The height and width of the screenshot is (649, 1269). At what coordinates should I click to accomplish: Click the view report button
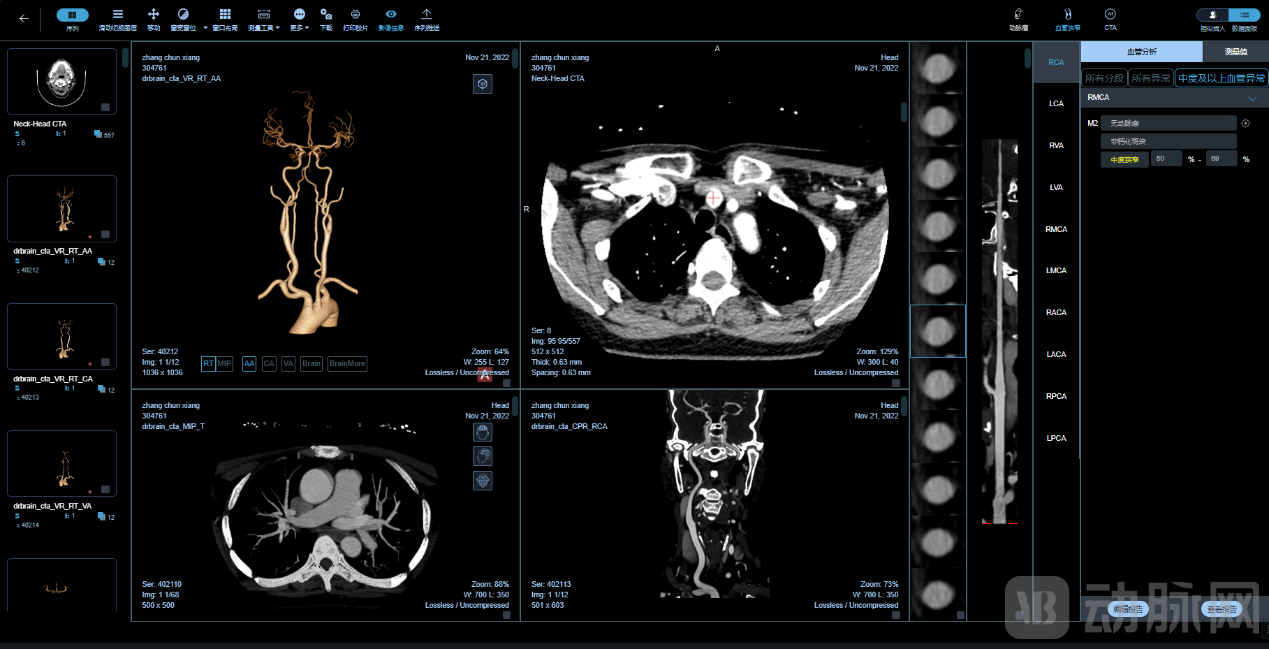click(1221, 609)
